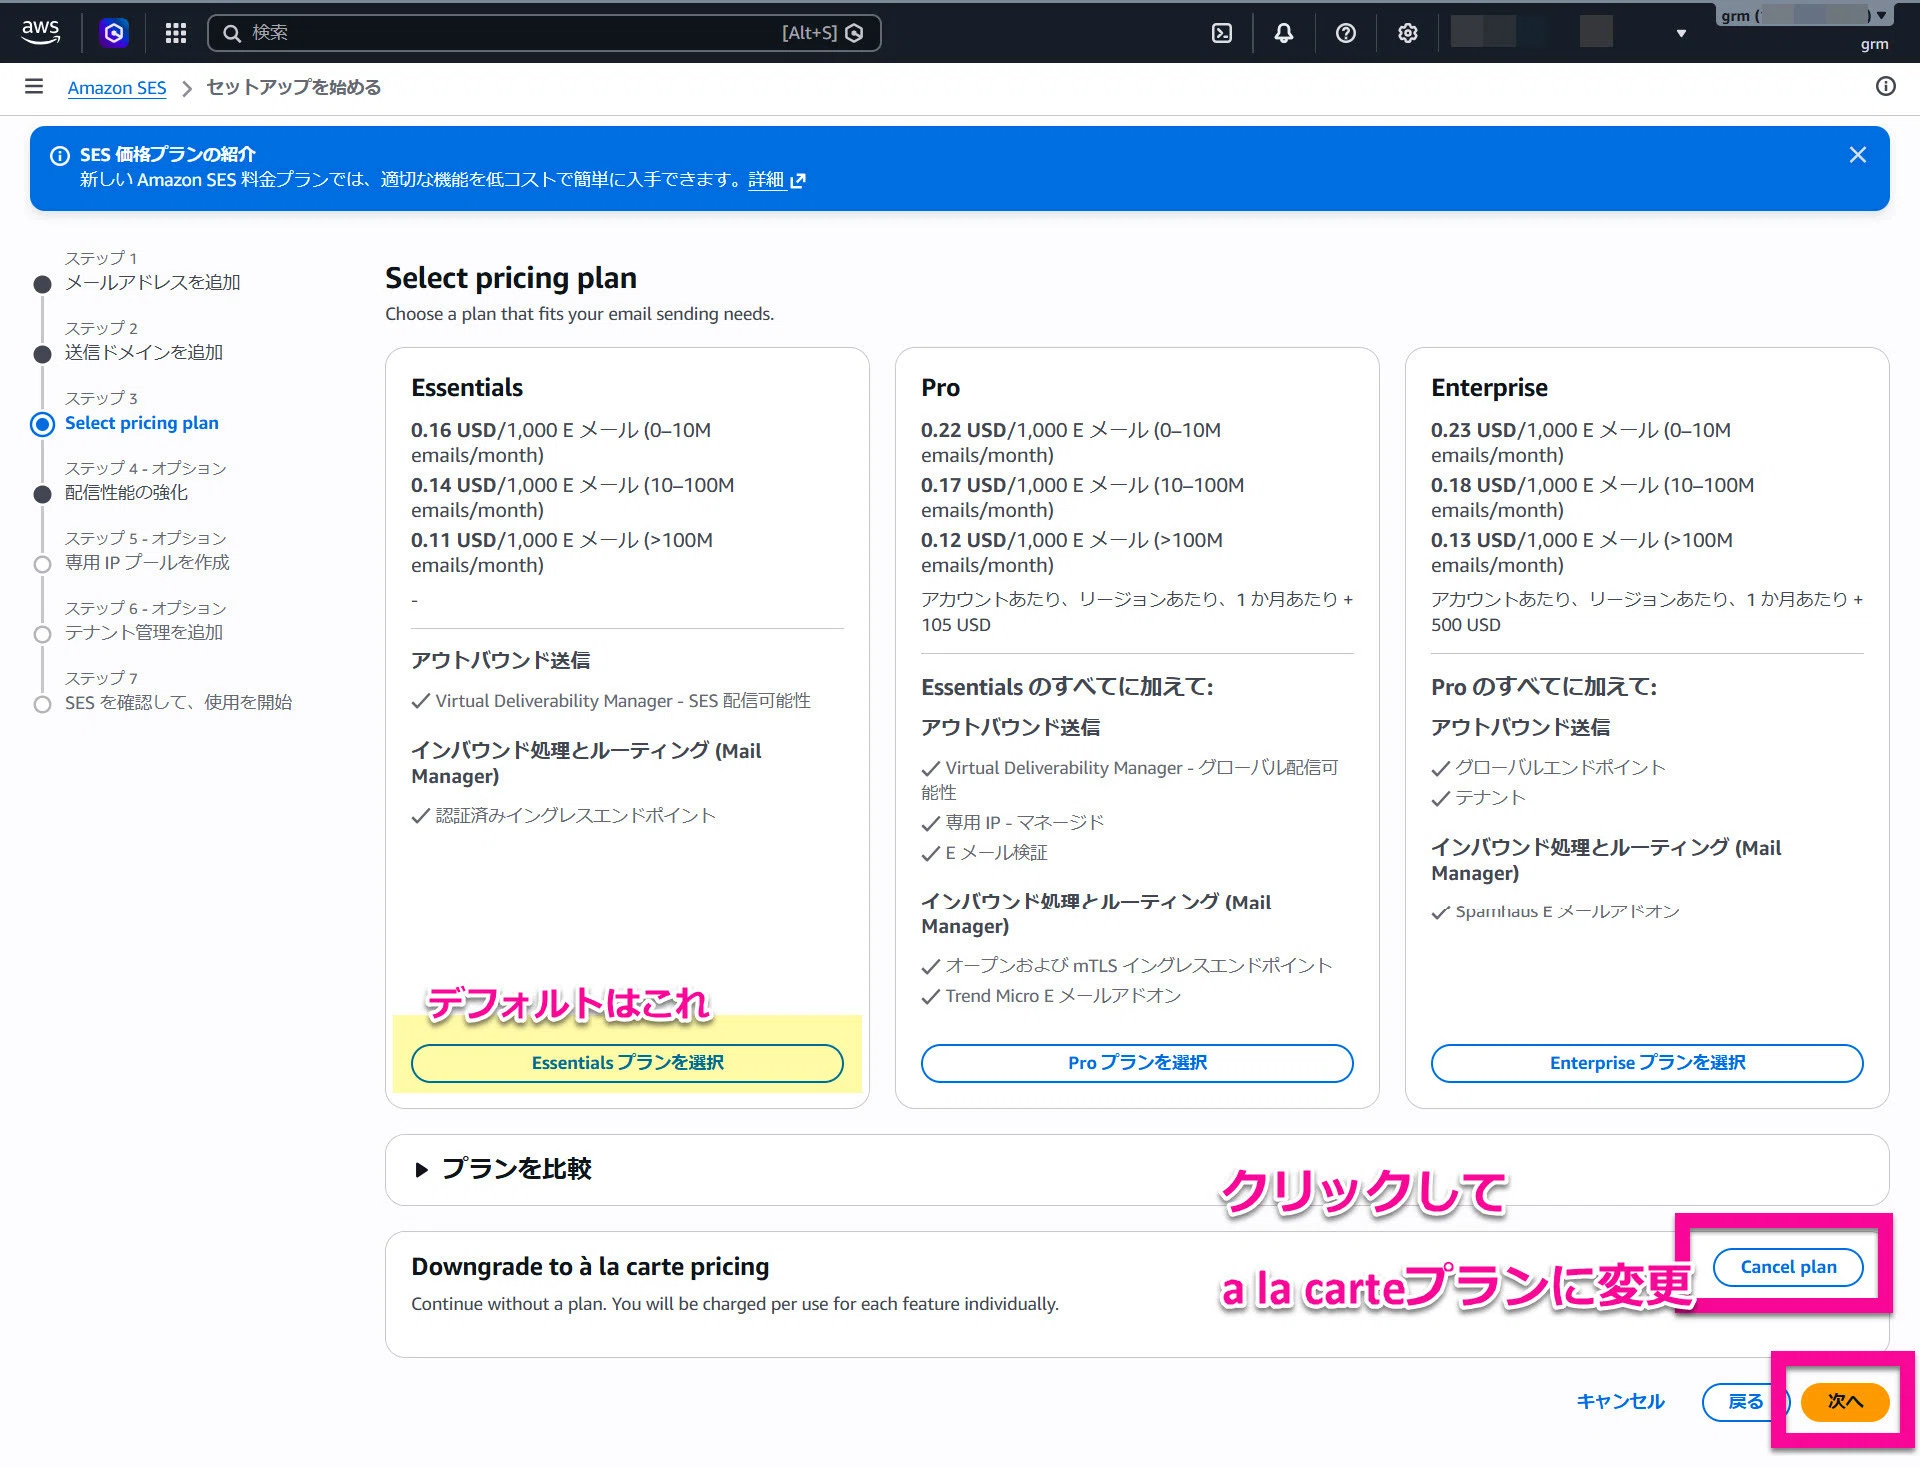
Task: Open the info panel icon at right
Action: 1886,86
